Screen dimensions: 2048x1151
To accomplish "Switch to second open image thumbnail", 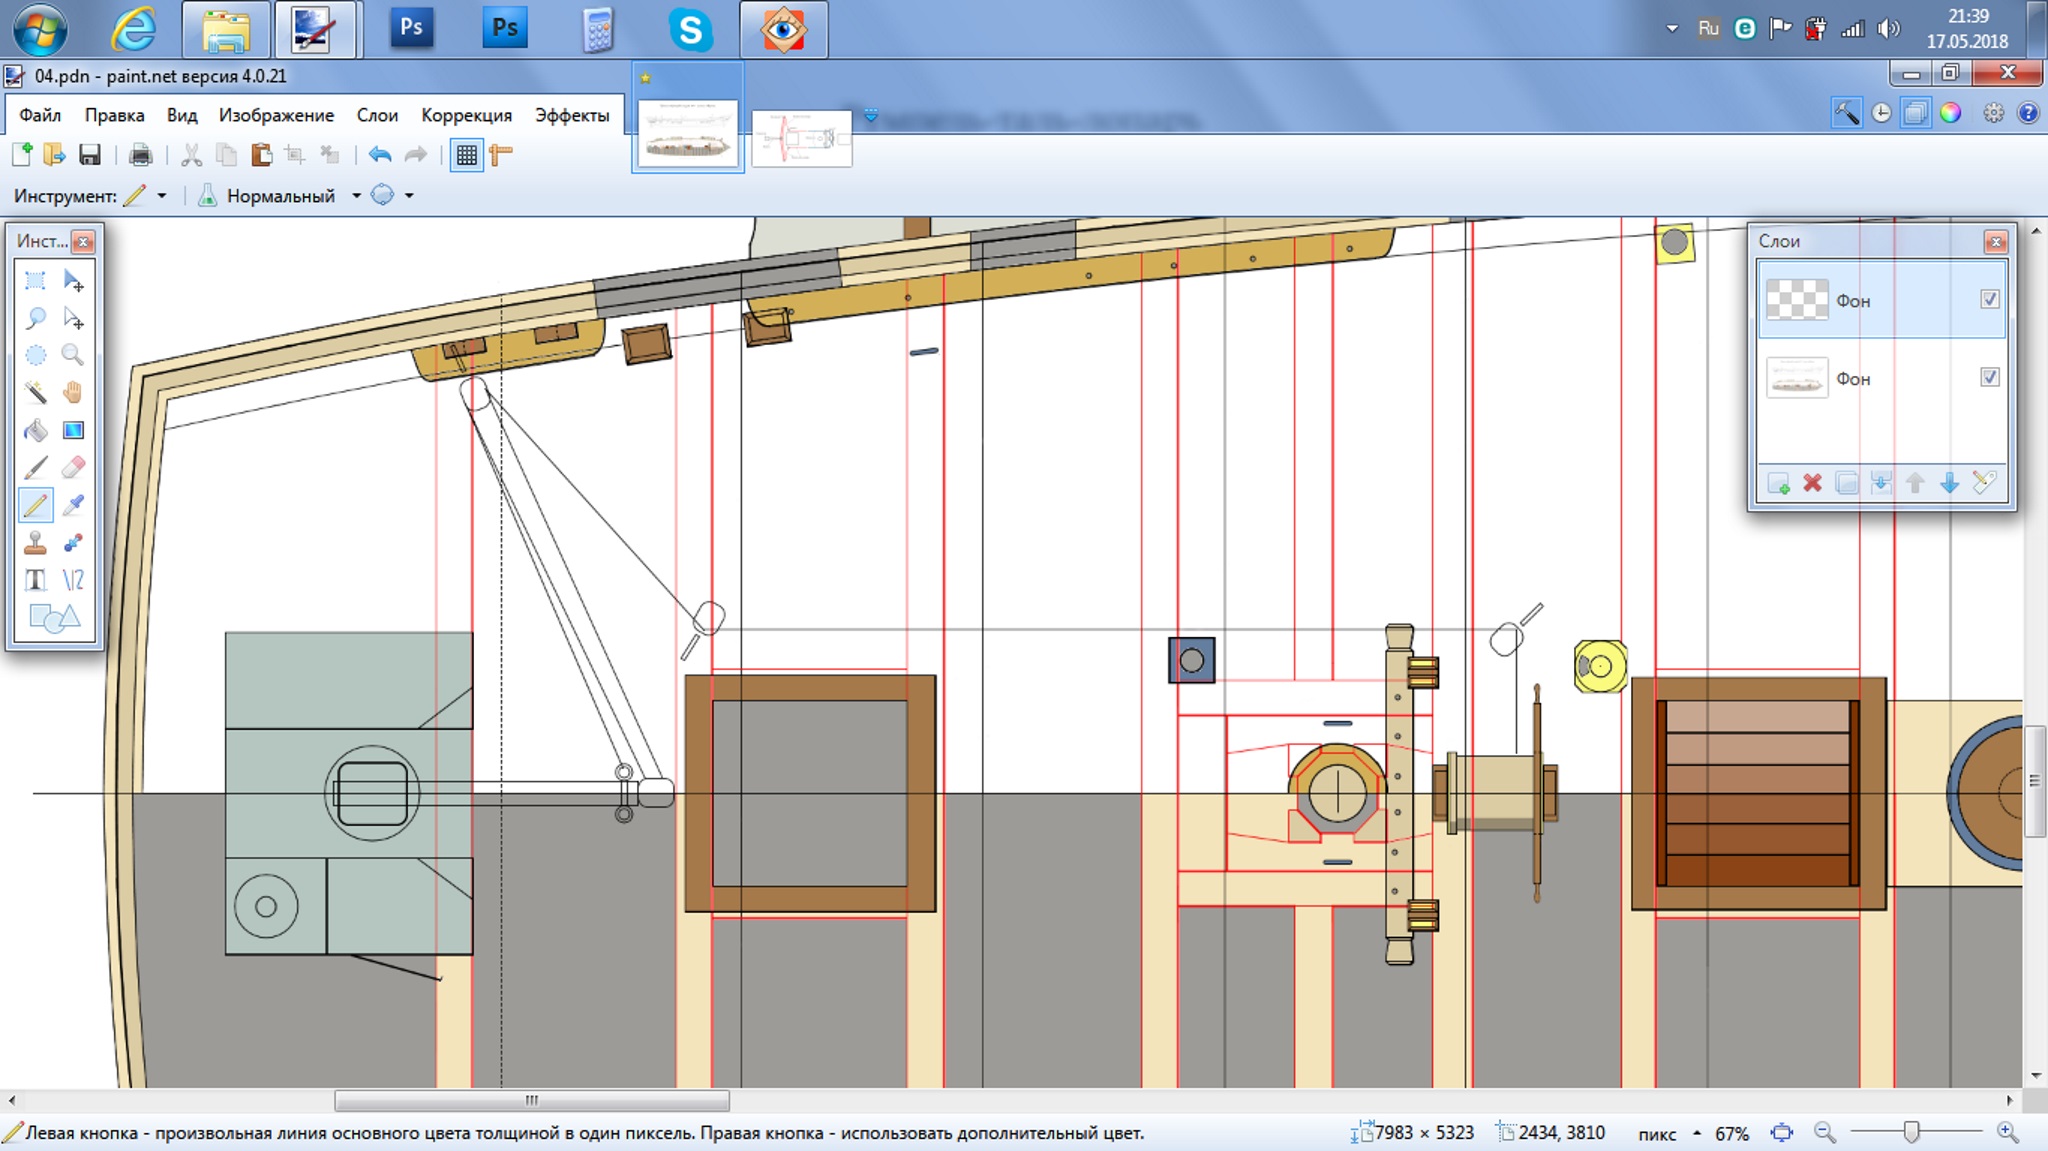I will pos(801,138).
